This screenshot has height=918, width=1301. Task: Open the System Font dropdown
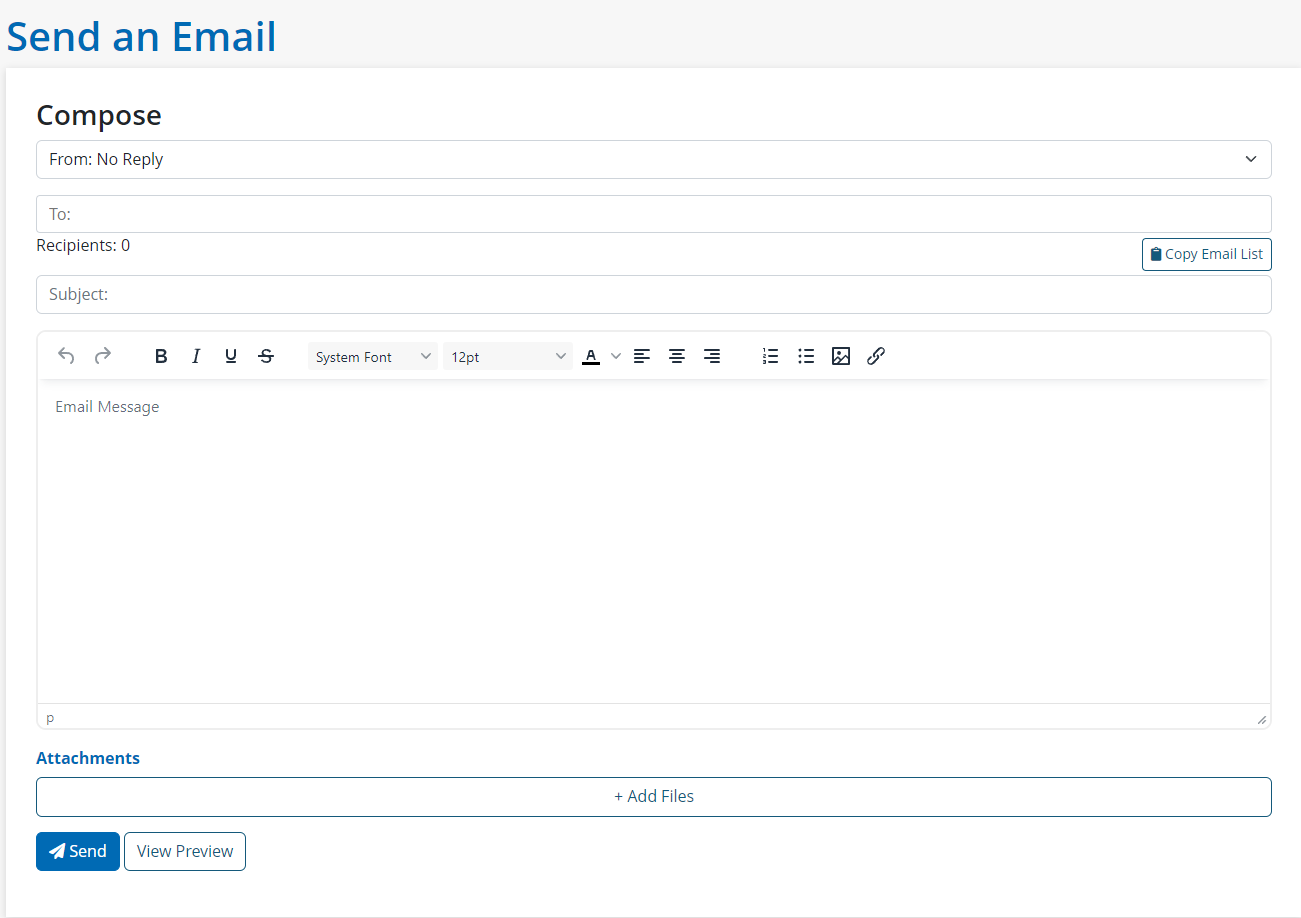pos(372,356)
